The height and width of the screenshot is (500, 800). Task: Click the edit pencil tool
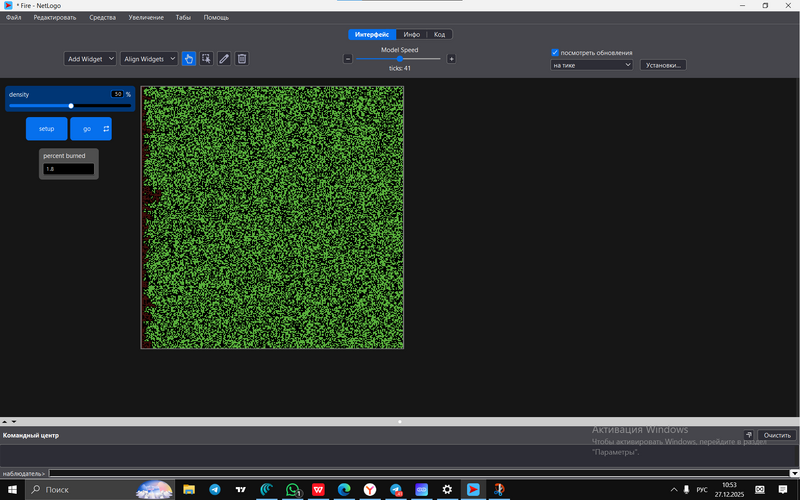224,59
